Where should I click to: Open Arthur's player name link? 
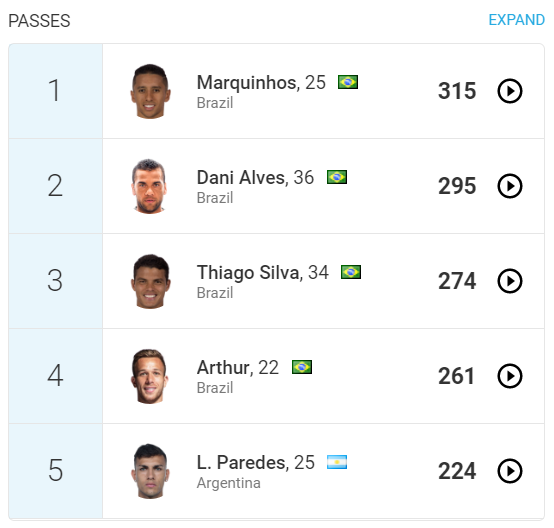pos(225,368)
